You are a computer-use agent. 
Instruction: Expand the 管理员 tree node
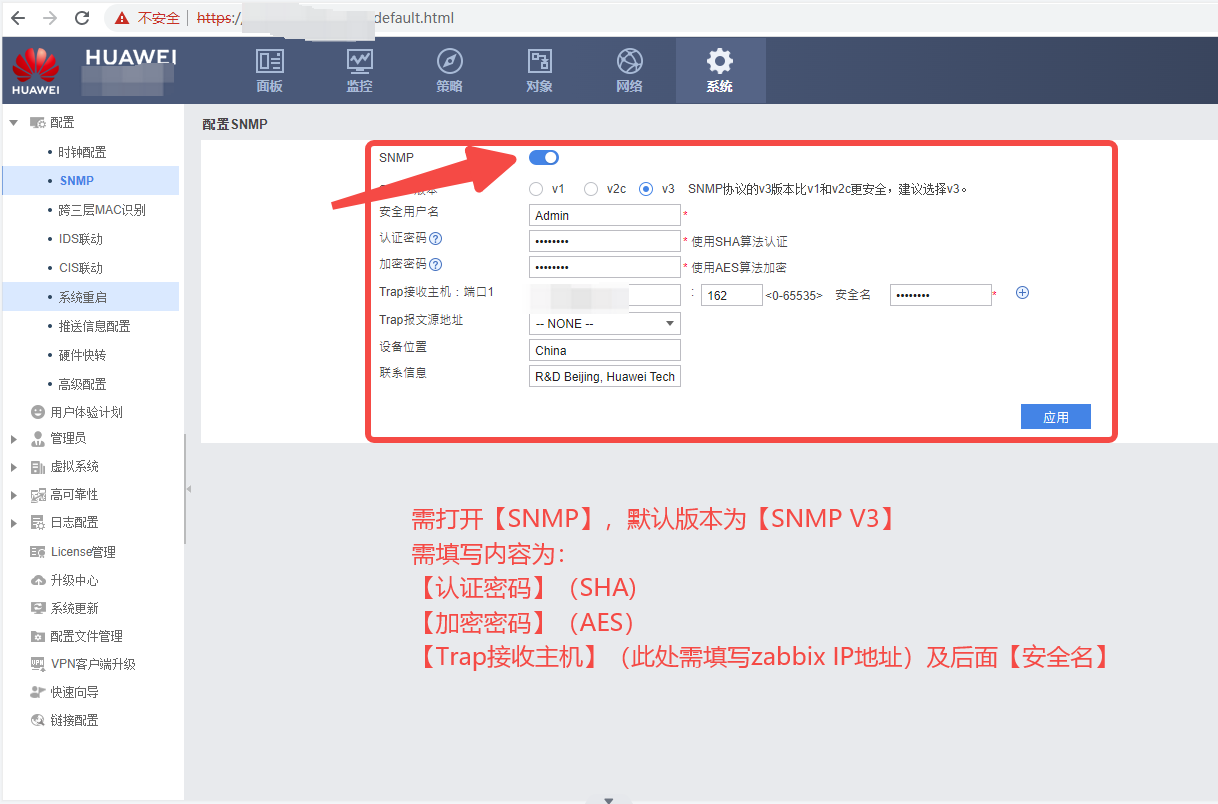[13, 439]
